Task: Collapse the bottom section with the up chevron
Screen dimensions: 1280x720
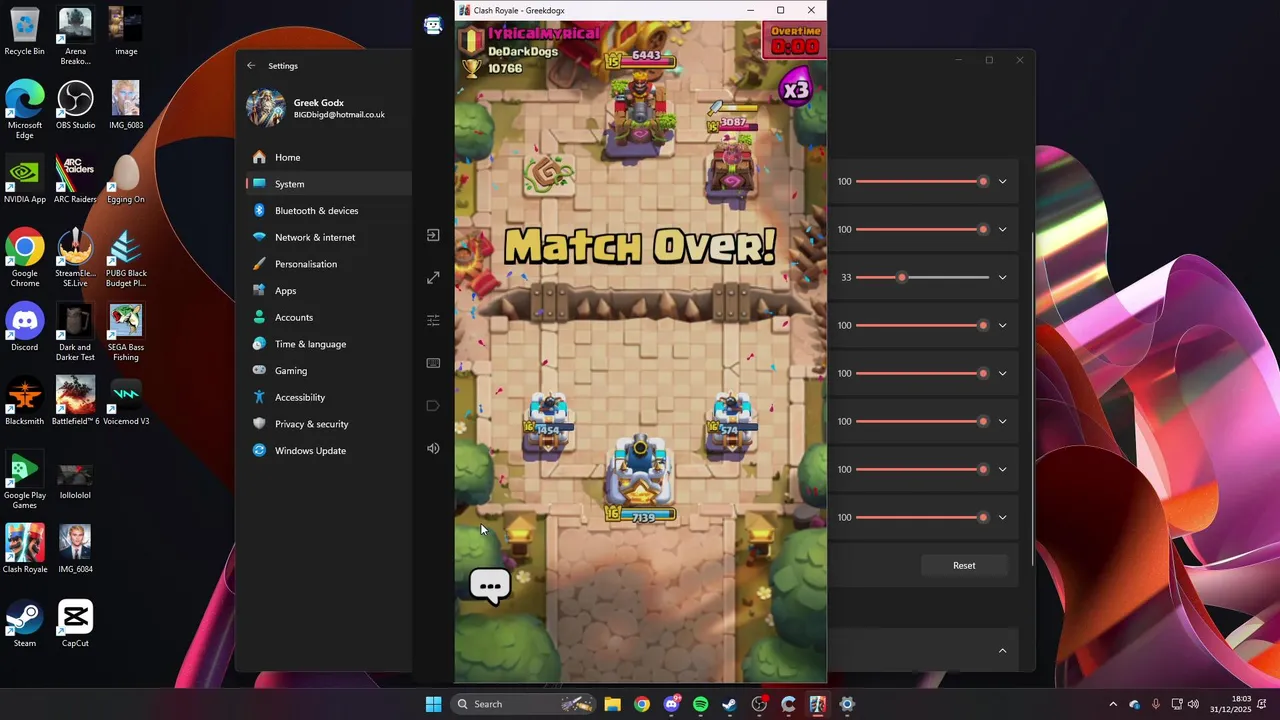Action: [x=1002, y=651]
